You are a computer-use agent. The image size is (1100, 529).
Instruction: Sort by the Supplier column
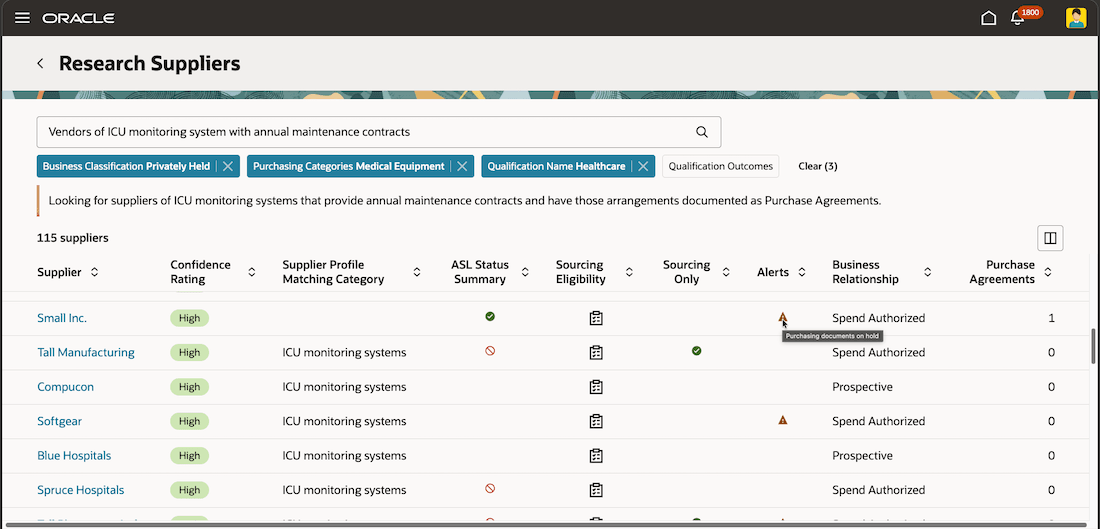click(95, 272)
